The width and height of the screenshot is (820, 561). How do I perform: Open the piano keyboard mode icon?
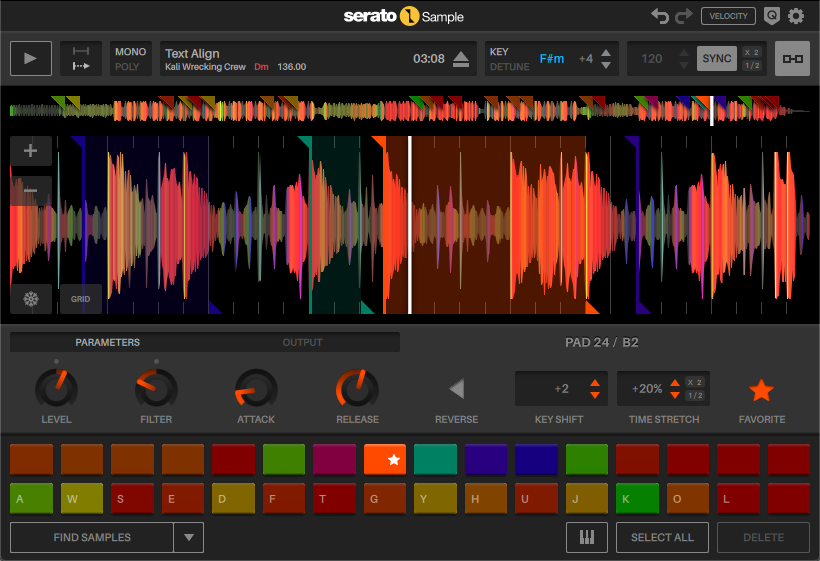coord(586,538)
